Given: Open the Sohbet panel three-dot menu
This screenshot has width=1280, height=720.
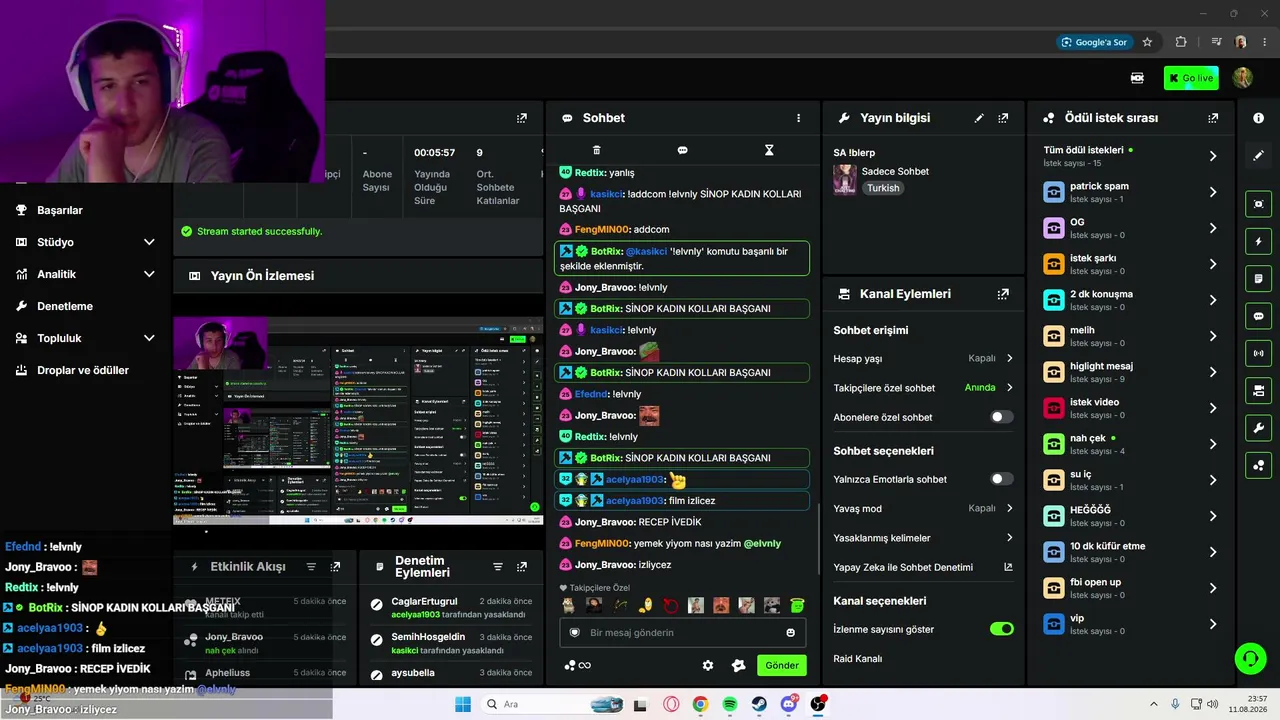Looking at the screenshot, I should 798,118.
